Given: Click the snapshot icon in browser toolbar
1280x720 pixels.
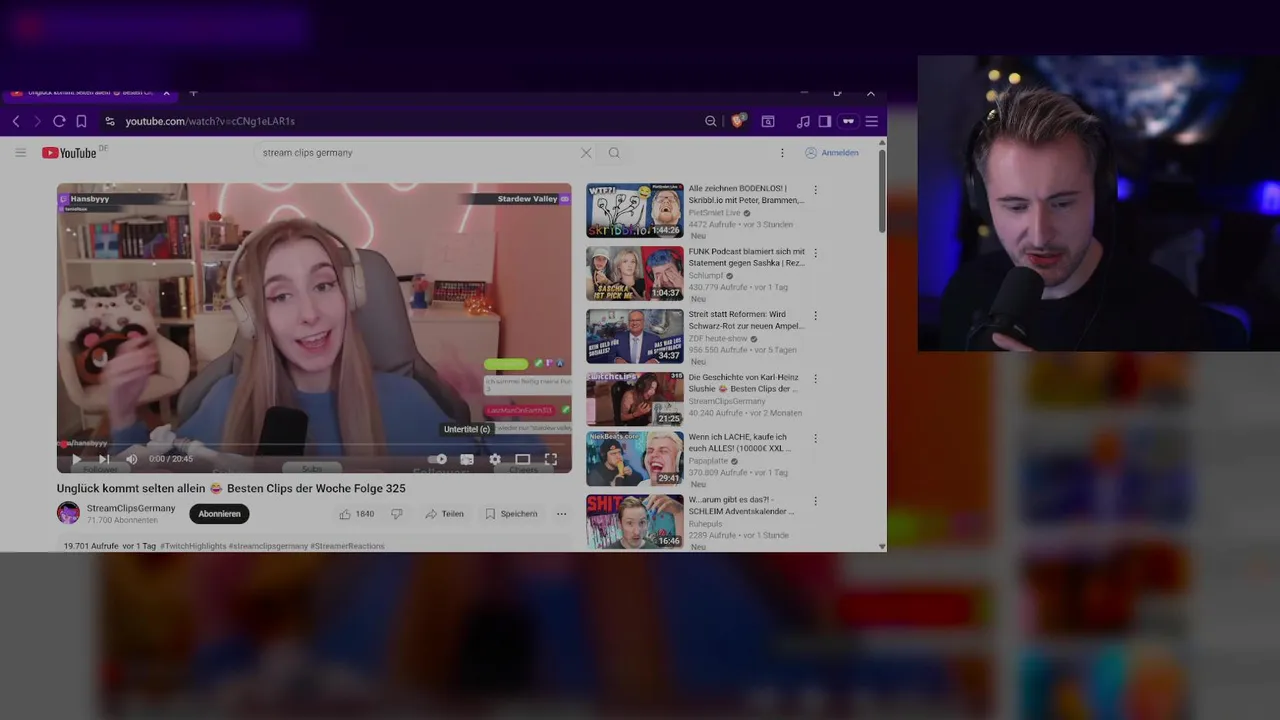Looking at the screenshot, I should click(768, 121).
